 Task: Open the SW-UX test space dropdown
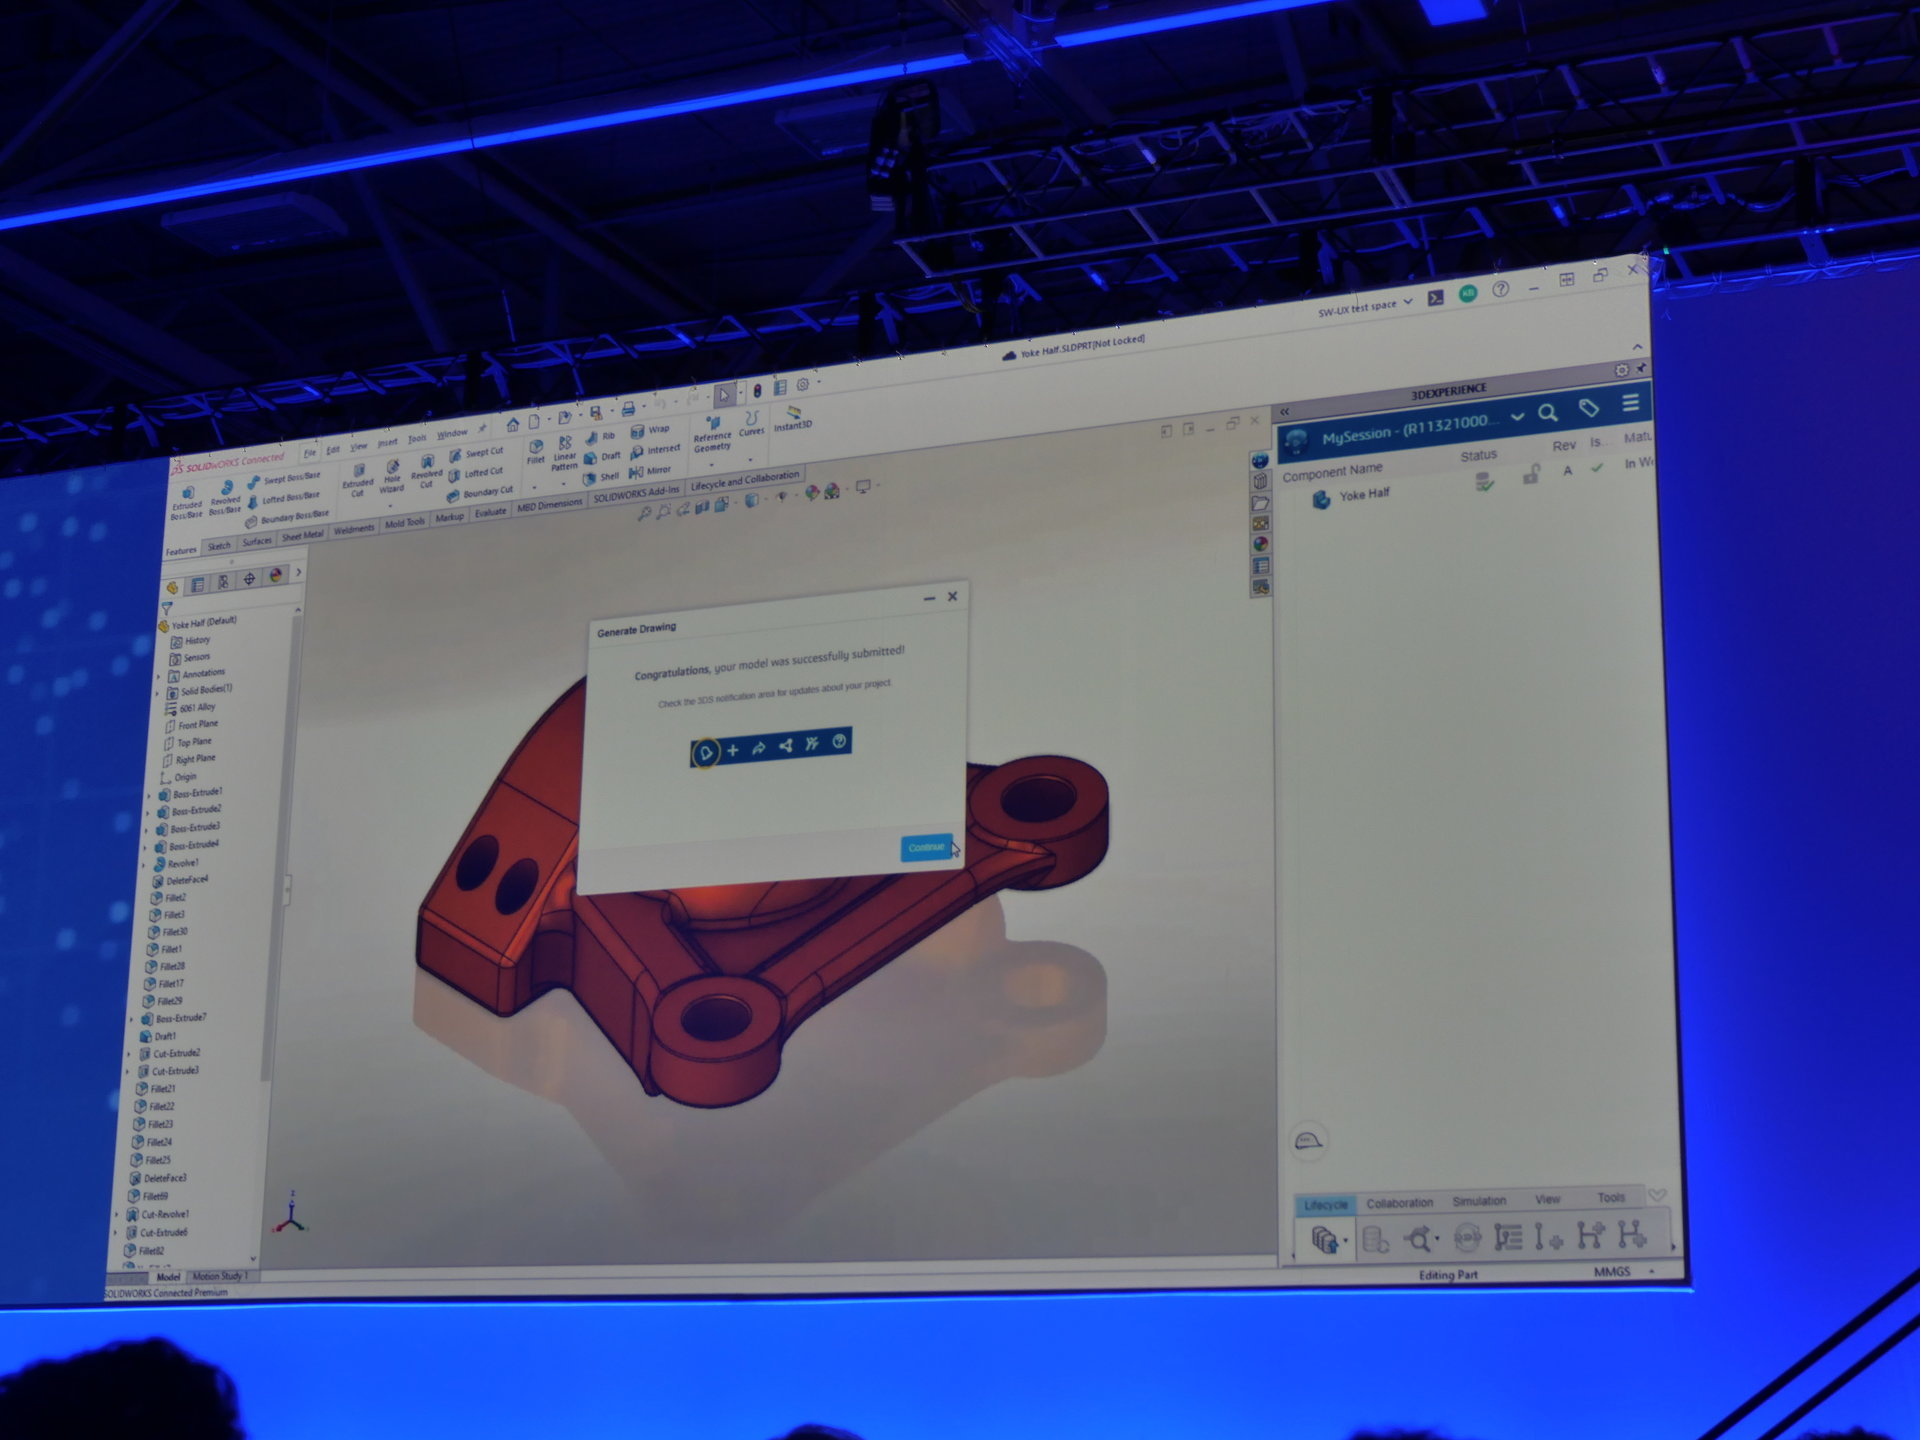(1365, 306)
